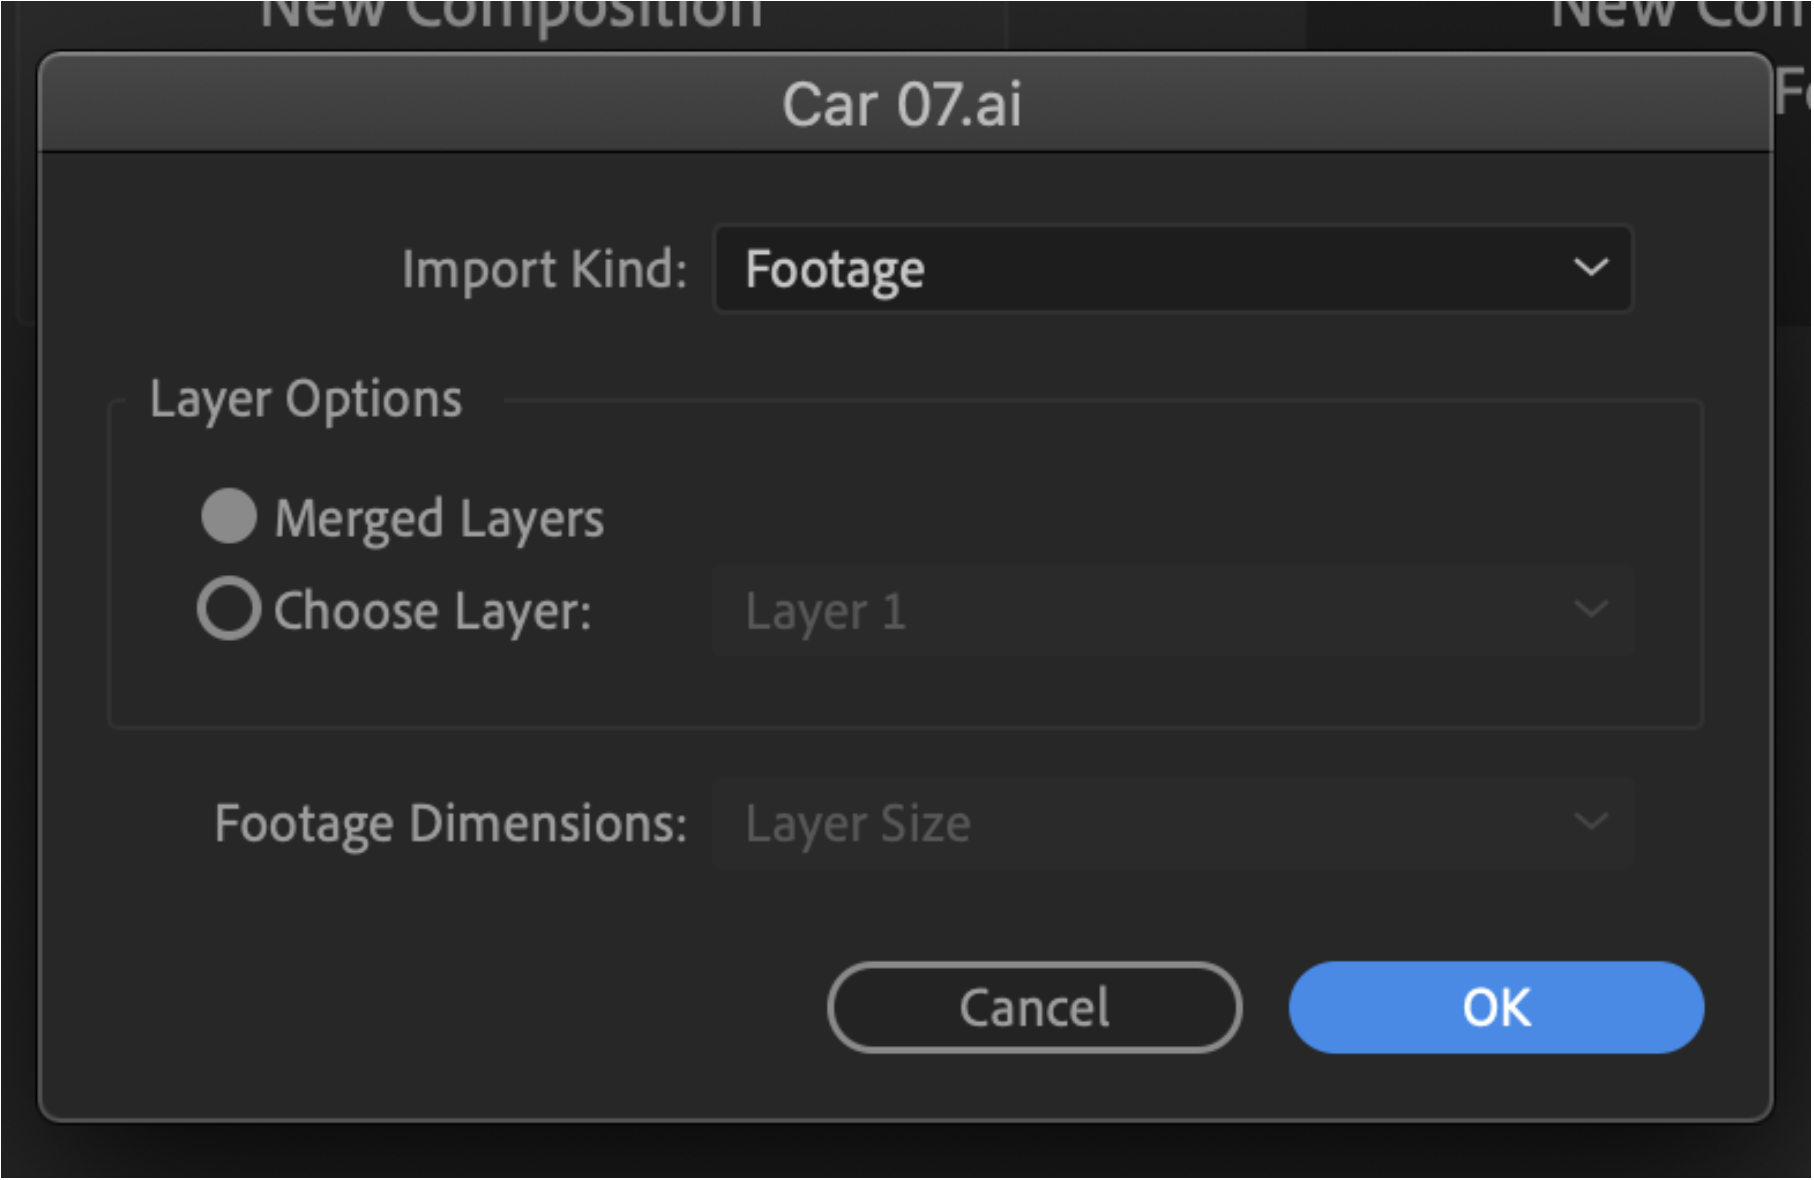Click the Layer Options group heading
The height and width of the screenshot is (1180, 1814).
306,400
